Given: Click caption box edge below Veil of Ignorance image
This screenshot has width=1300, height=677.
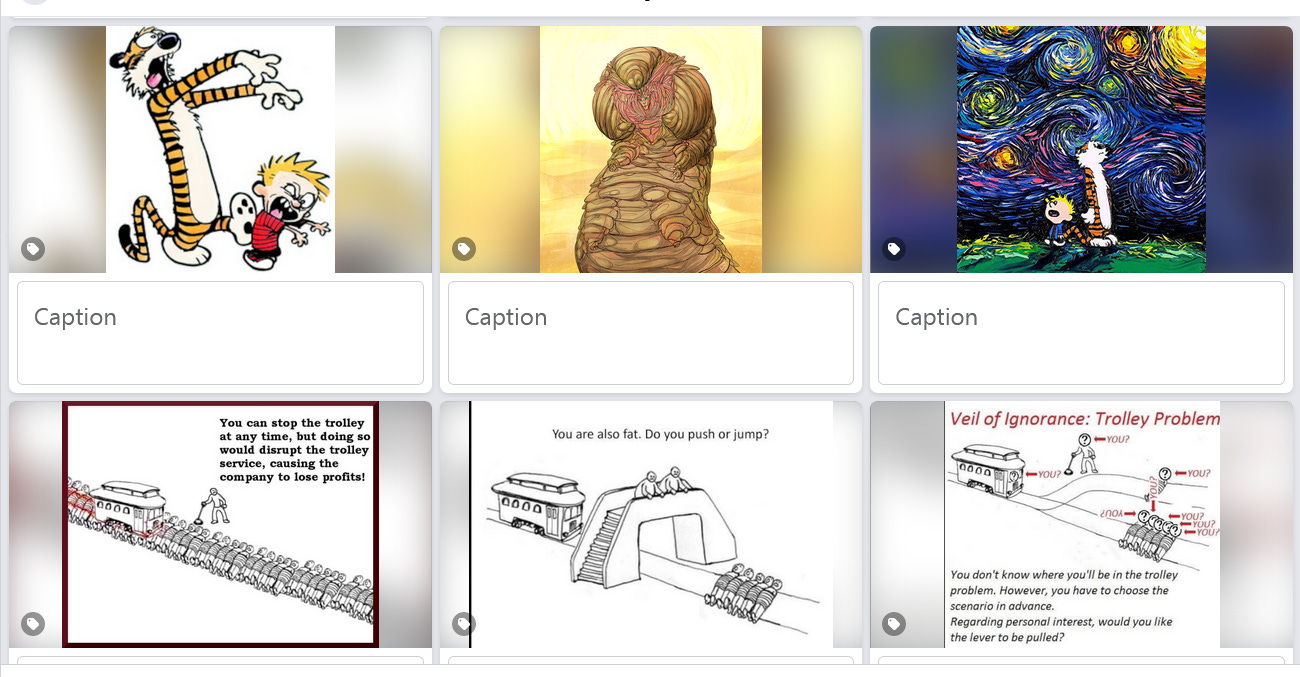Looking at the screenshot, I should (x=1081, y=659).
